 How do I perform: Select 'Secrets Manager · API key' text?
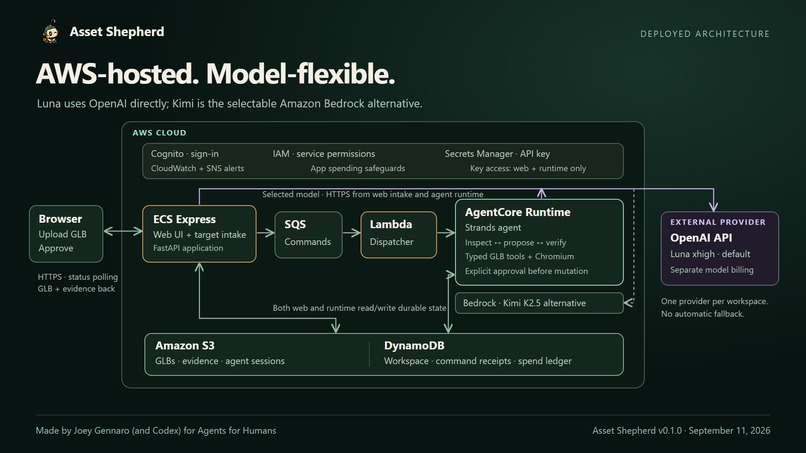497,154
